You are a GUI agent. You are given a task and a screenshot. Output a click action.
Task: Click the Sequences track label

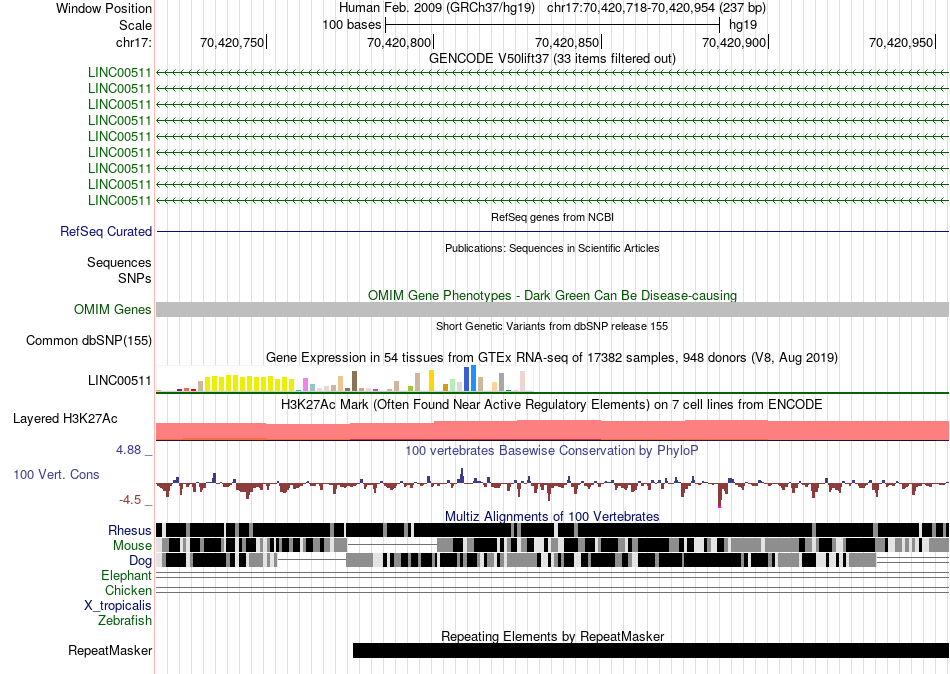pos(119,262)
